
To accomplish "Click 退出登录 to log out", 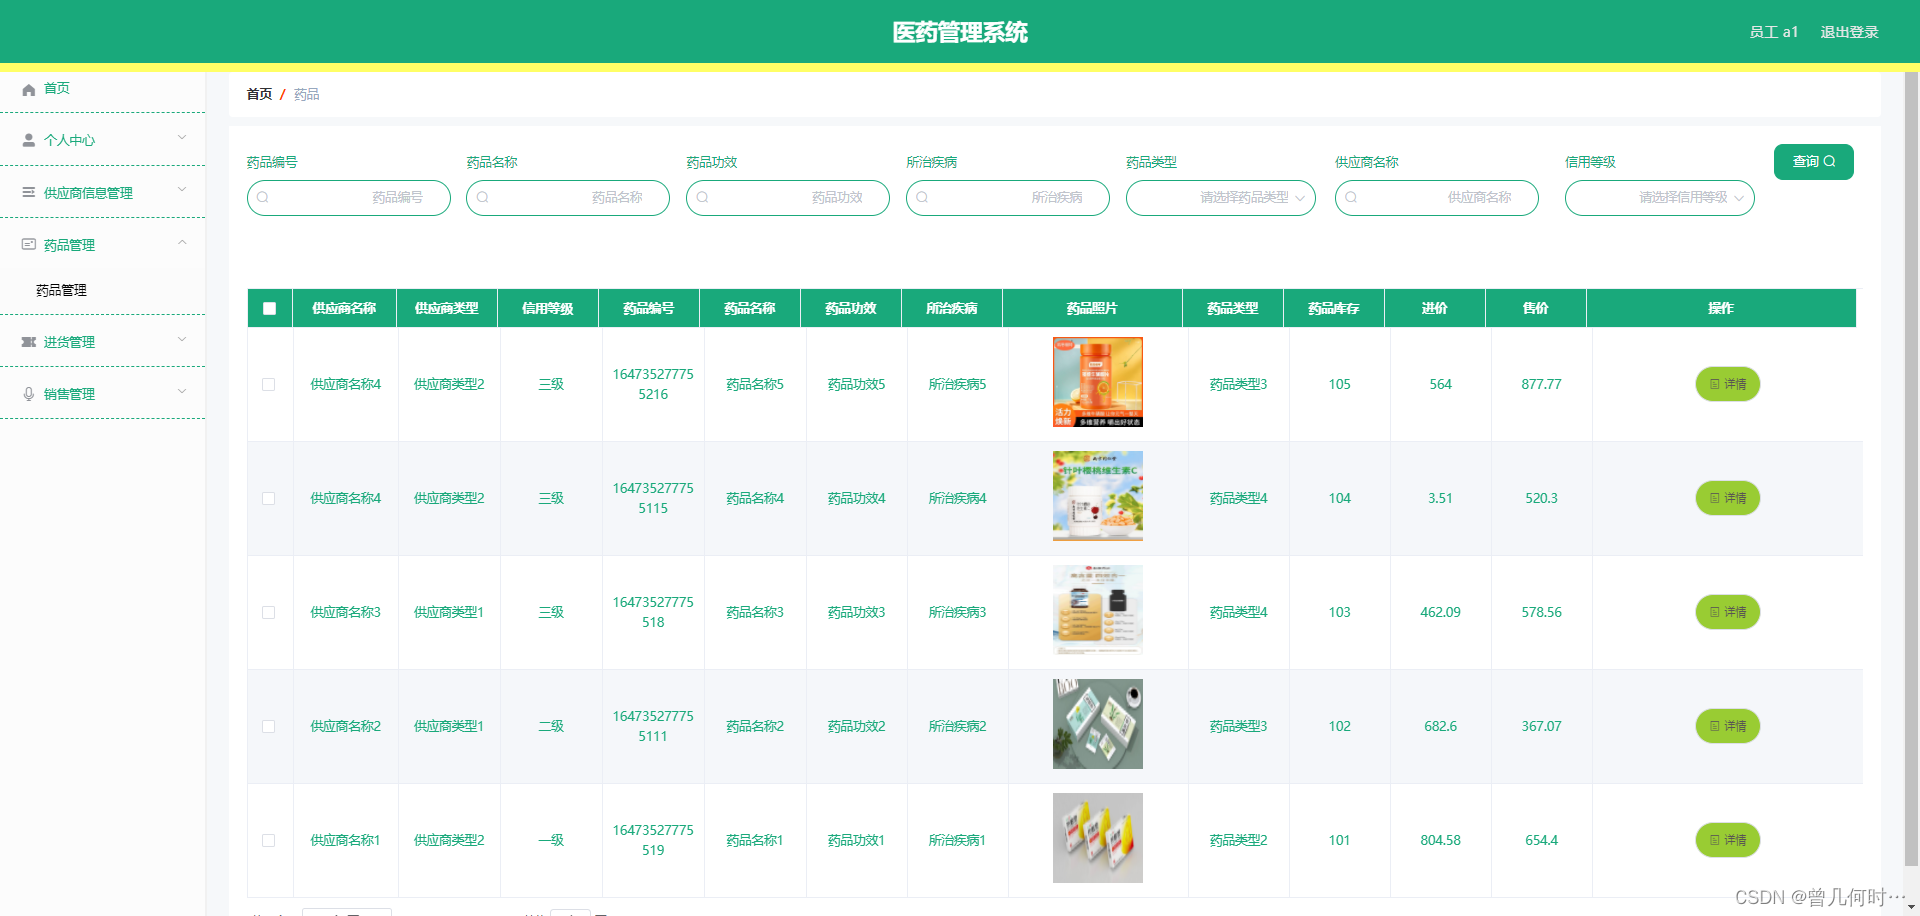I will pyautogui.click(x=1849, y=32).
